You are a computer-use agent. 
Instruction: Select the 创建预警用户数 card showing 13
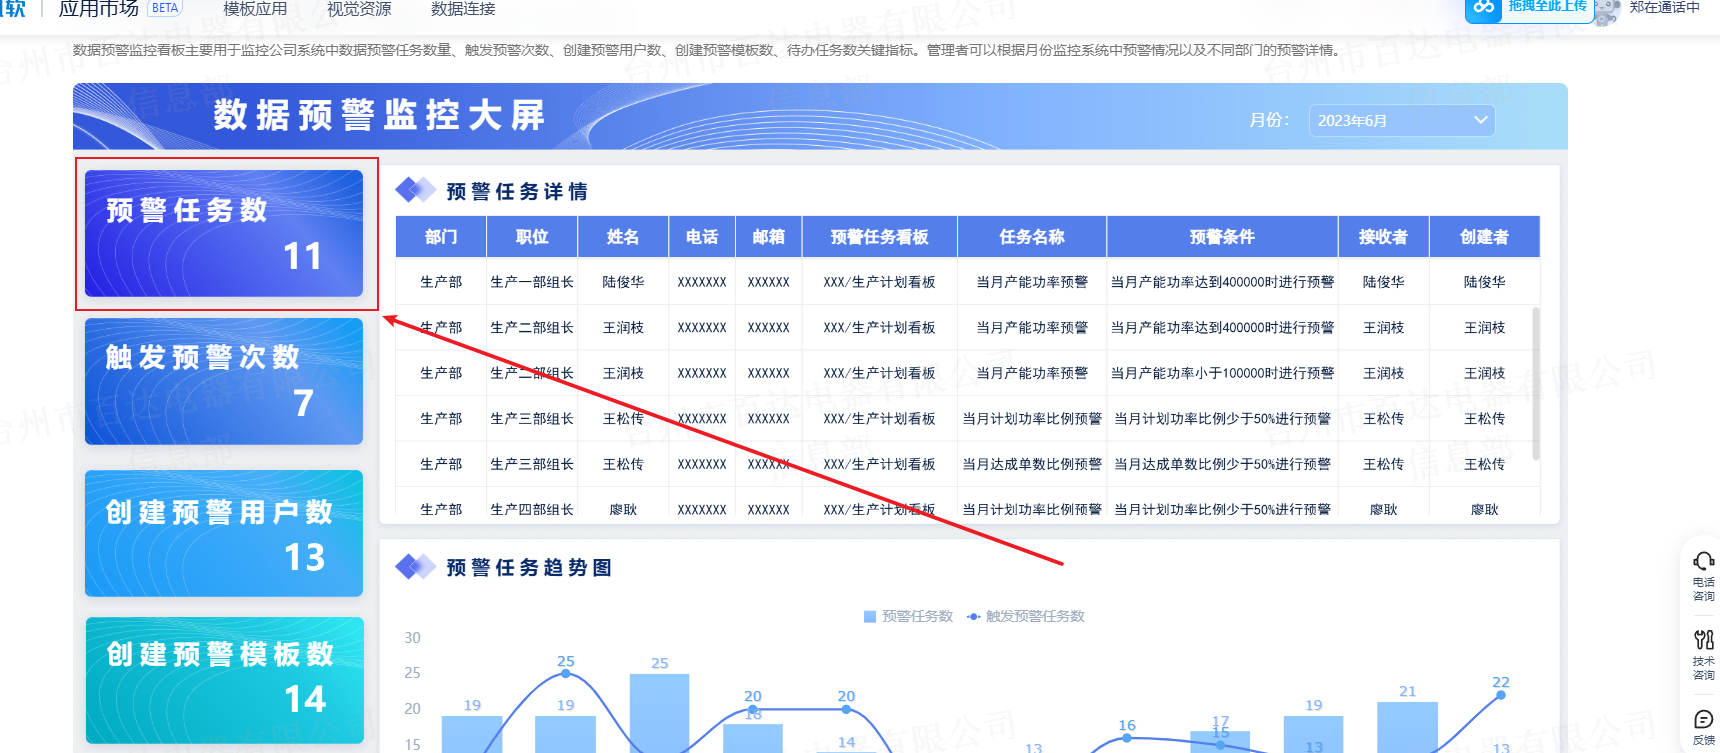[224, 533]
